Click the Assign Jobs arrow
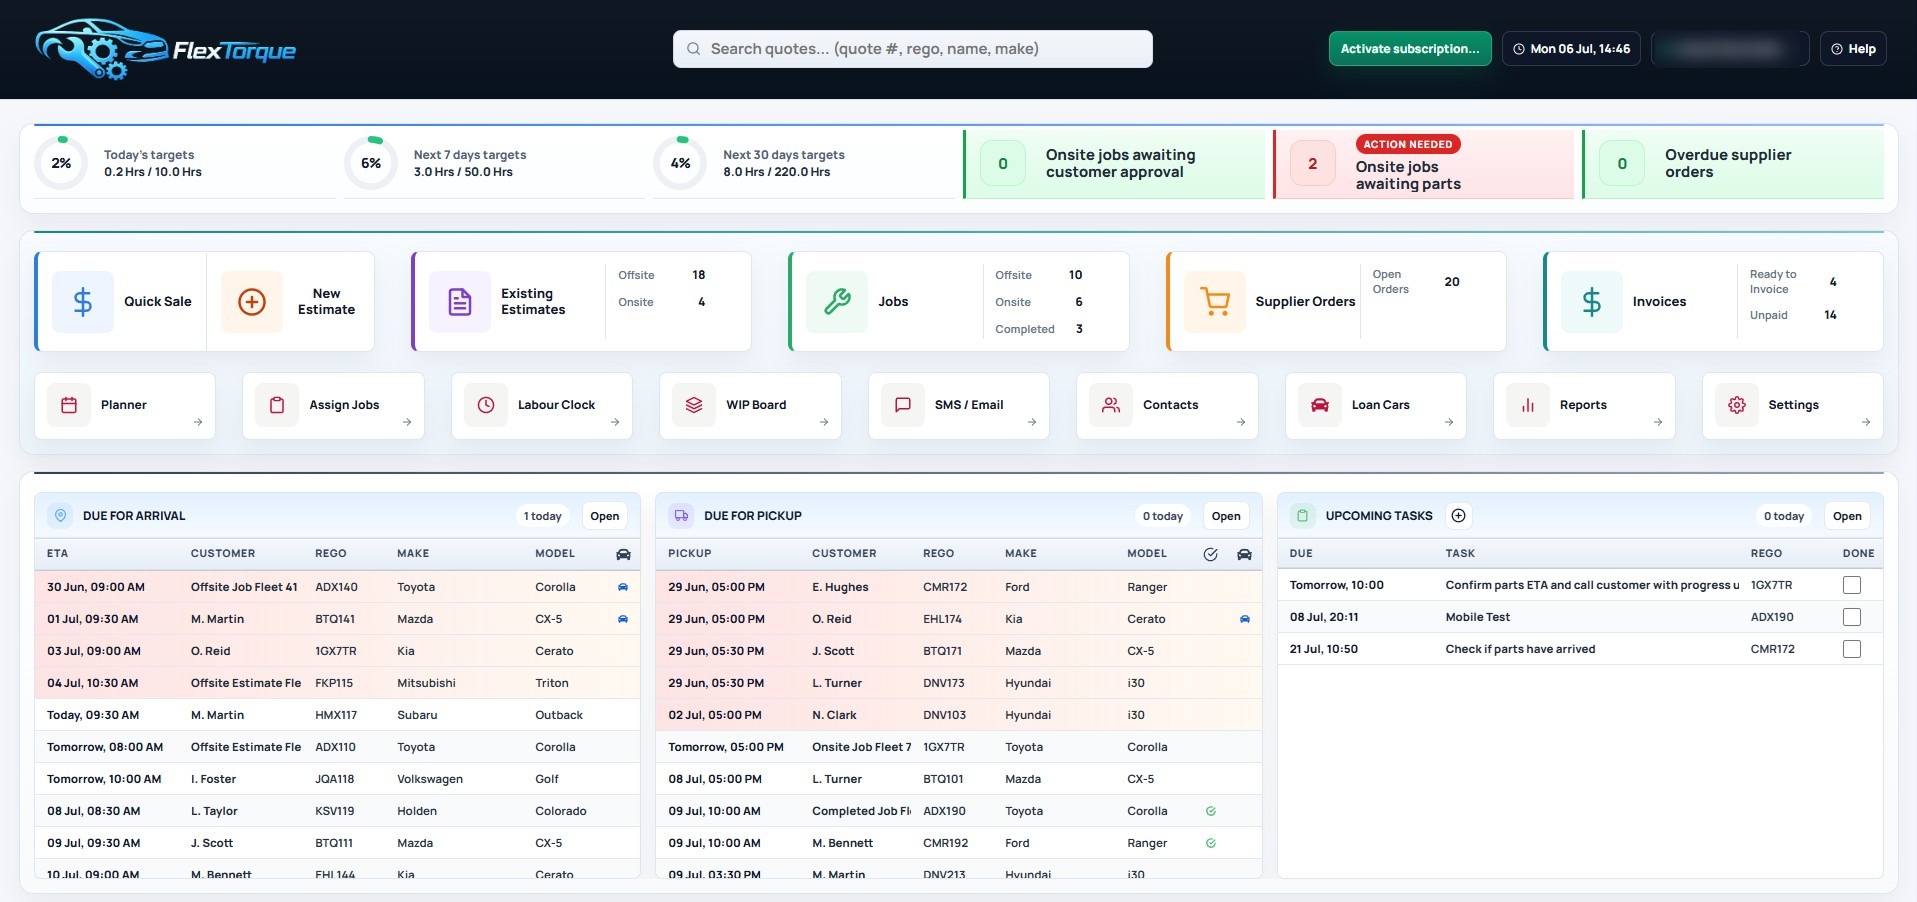 pos(407,422)
